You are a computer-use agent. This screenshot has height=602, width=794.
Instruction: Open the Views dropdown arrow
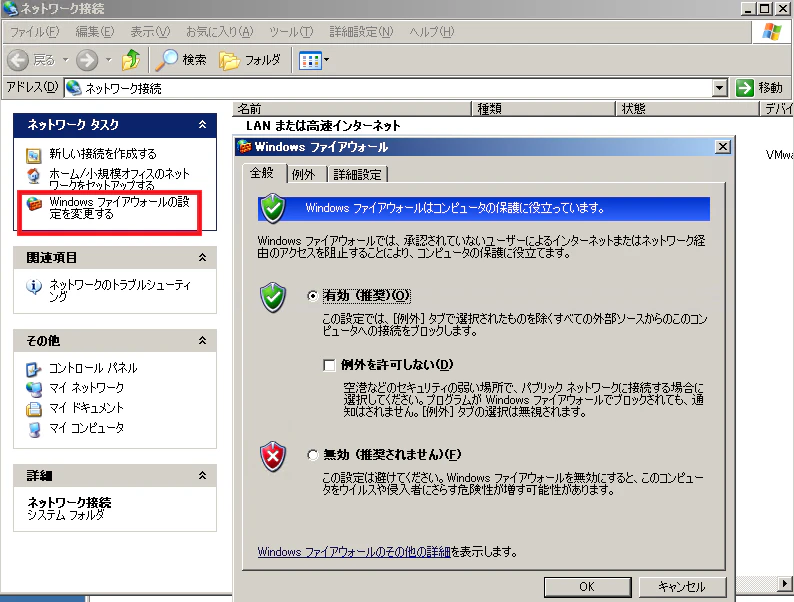(x=327, y=60)
